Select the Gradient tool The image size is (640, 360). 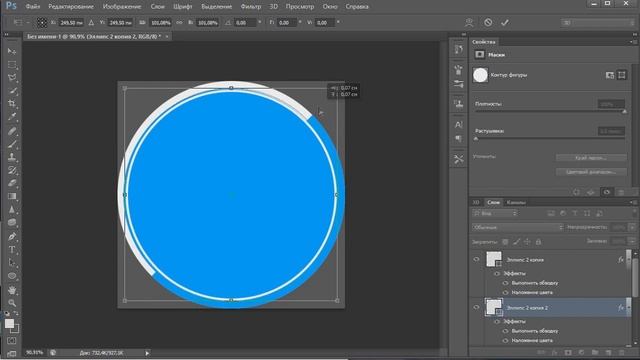click(12, 196)
